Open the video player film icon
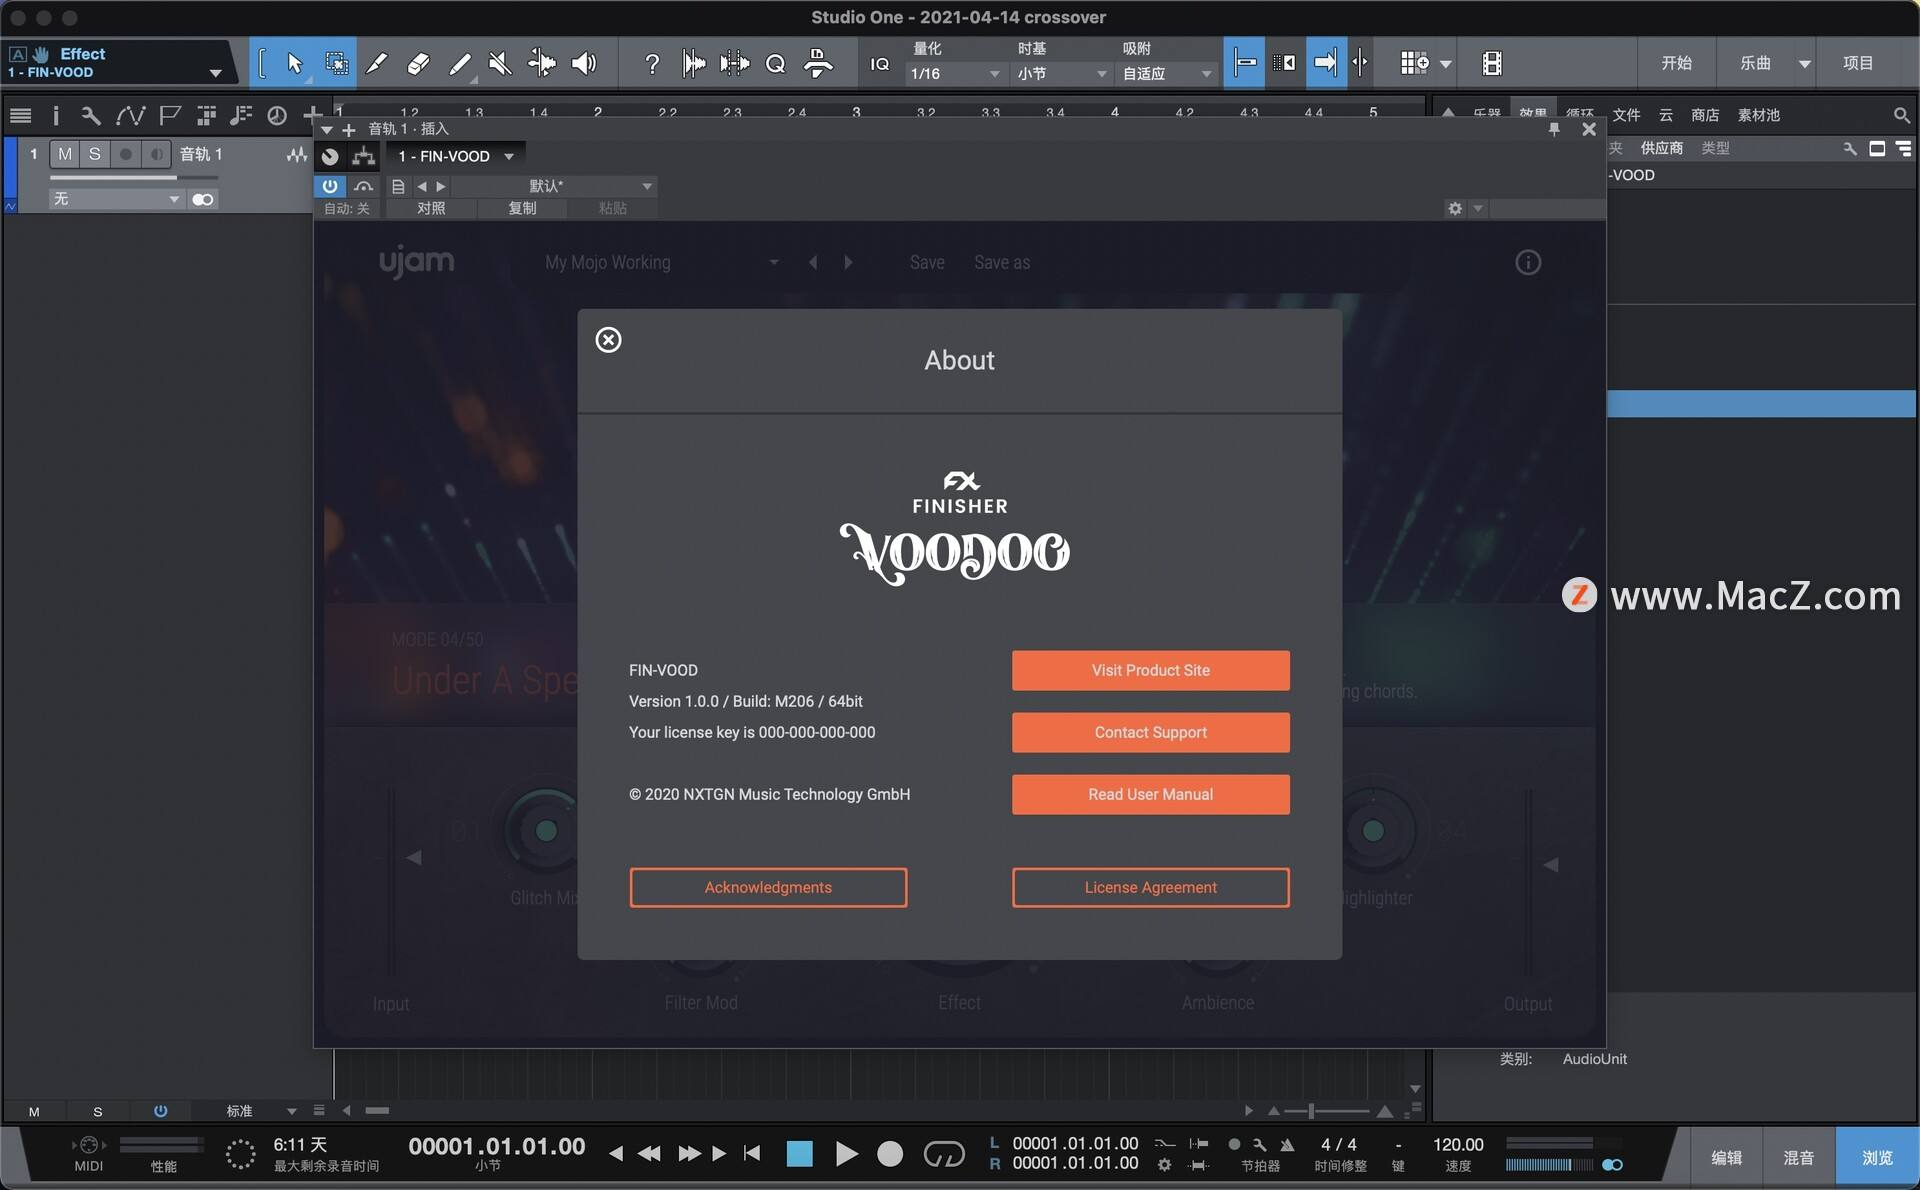The height and width of the screenshot is (1190, 1920). (1491, 63)
